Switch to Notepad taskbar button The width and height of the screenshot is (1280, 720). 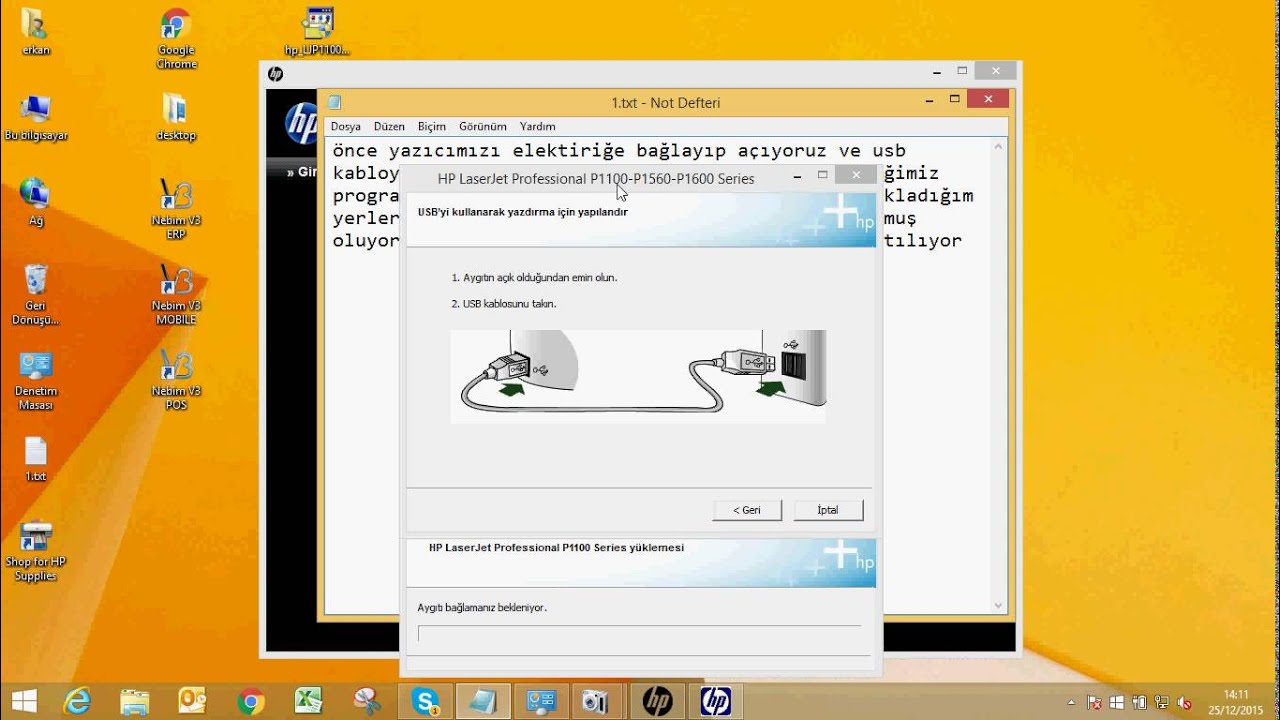(x=483, y=701)
